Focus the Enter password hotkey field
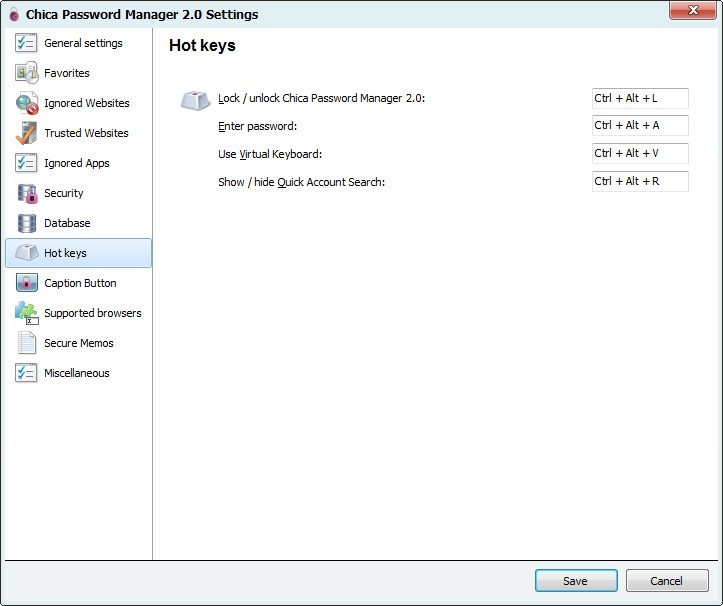Screen dimensions: 723x606 [640, 125]
